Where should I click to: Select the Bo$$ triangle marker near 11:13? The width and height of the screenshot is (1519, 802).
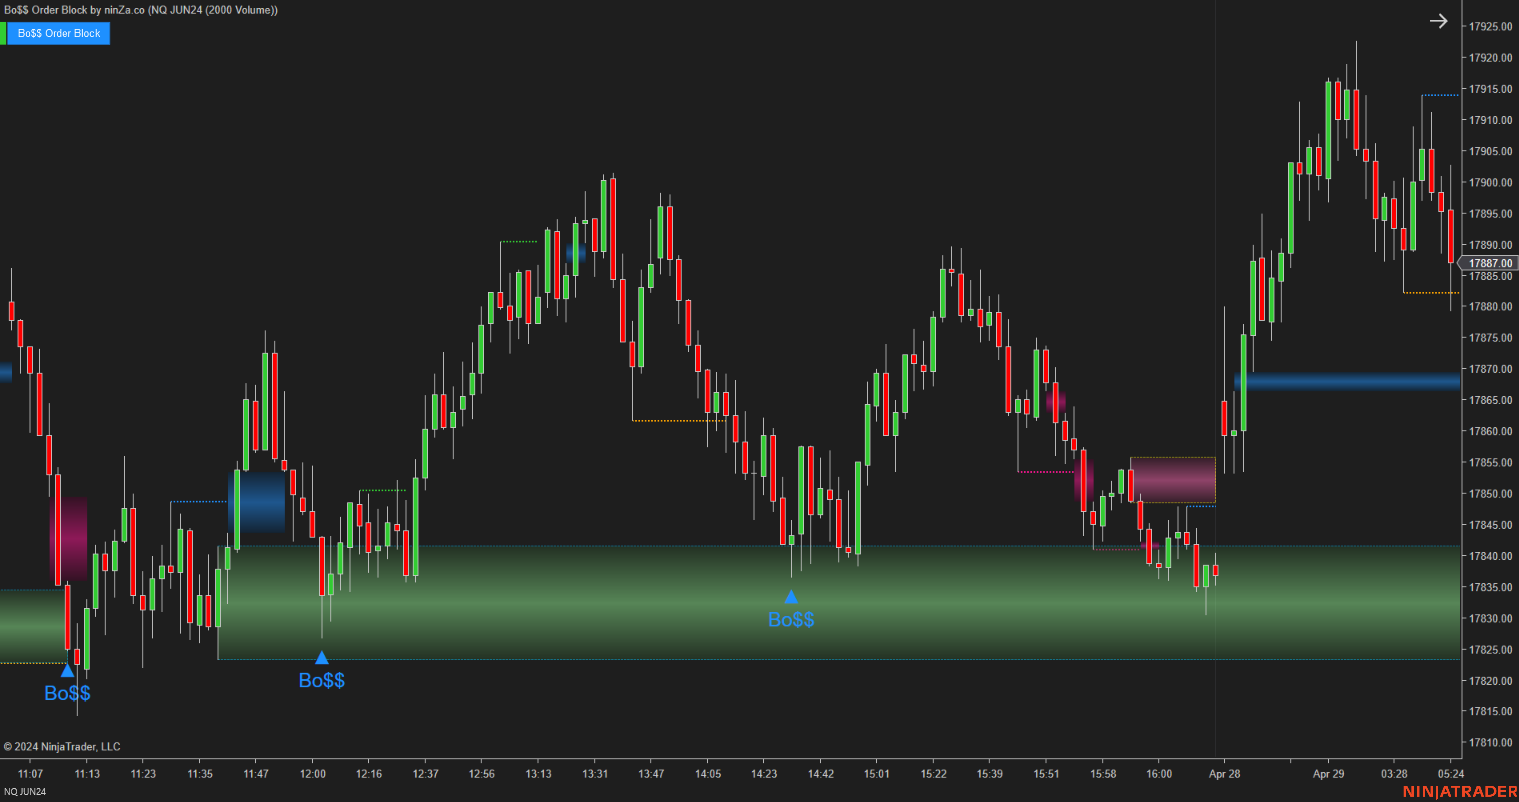point(67,670)
